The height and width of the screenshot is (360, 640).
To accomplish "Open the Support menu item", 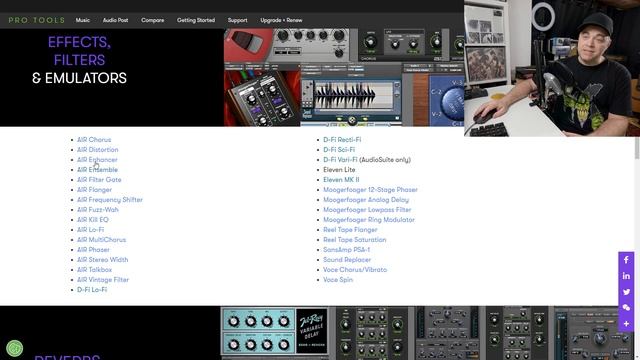I will point(238,20).
